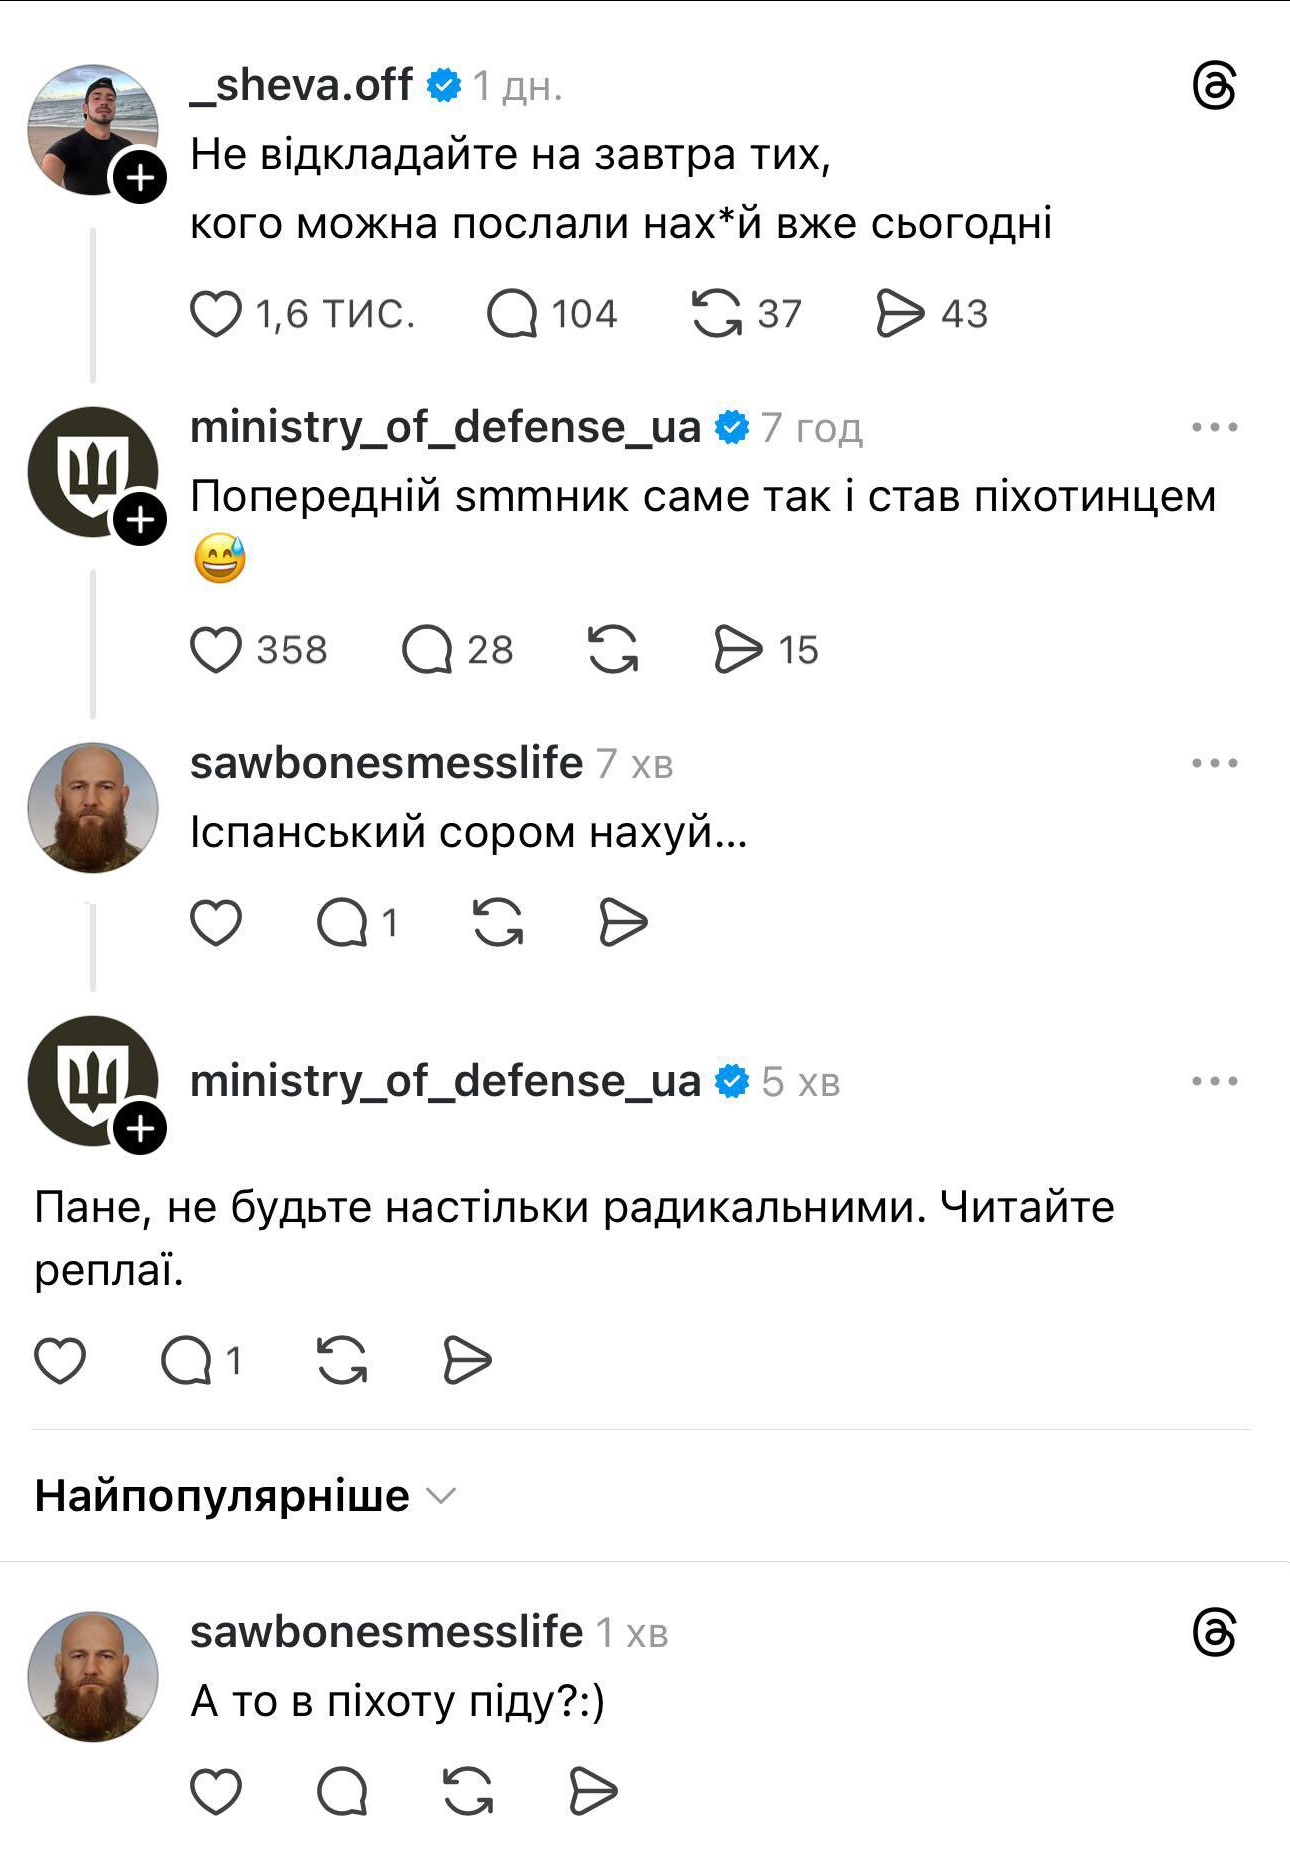This screenshot has width=1290, height=1853.
Task: Open sawbonesmesslife avatar on 7 хв reply
Action: tap(93, 808)
